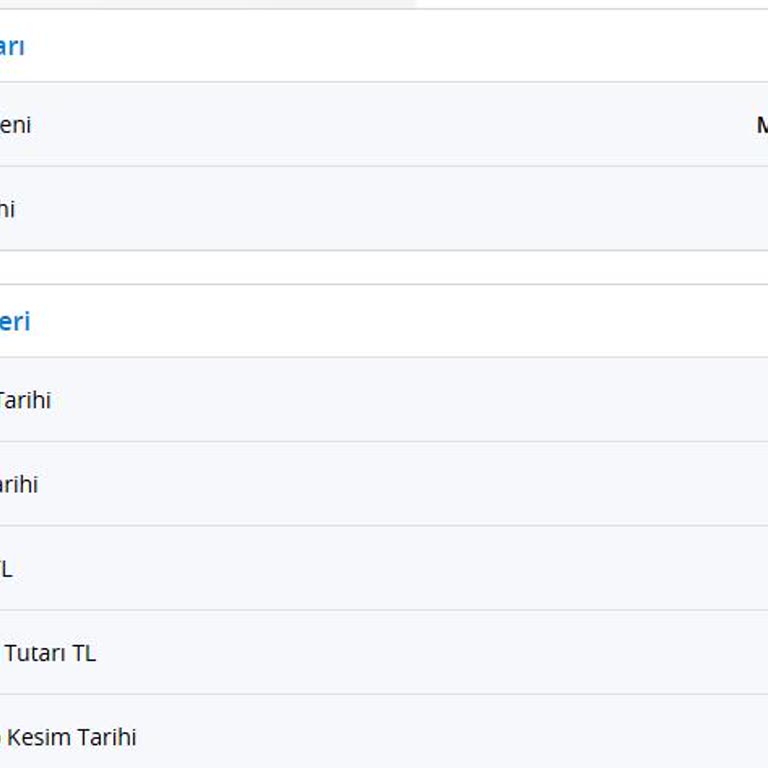Click the blank header area right of "arı"
Viewport: 768px width, 768px height.
(x=400, y=47)
